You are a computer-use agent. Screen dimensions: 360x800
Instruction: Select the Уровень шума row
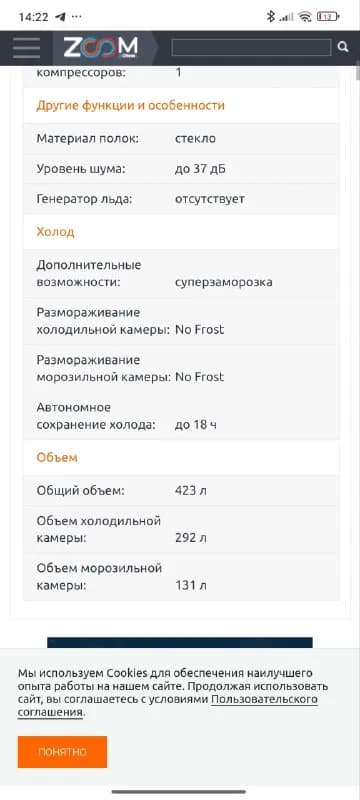[181, 169]
